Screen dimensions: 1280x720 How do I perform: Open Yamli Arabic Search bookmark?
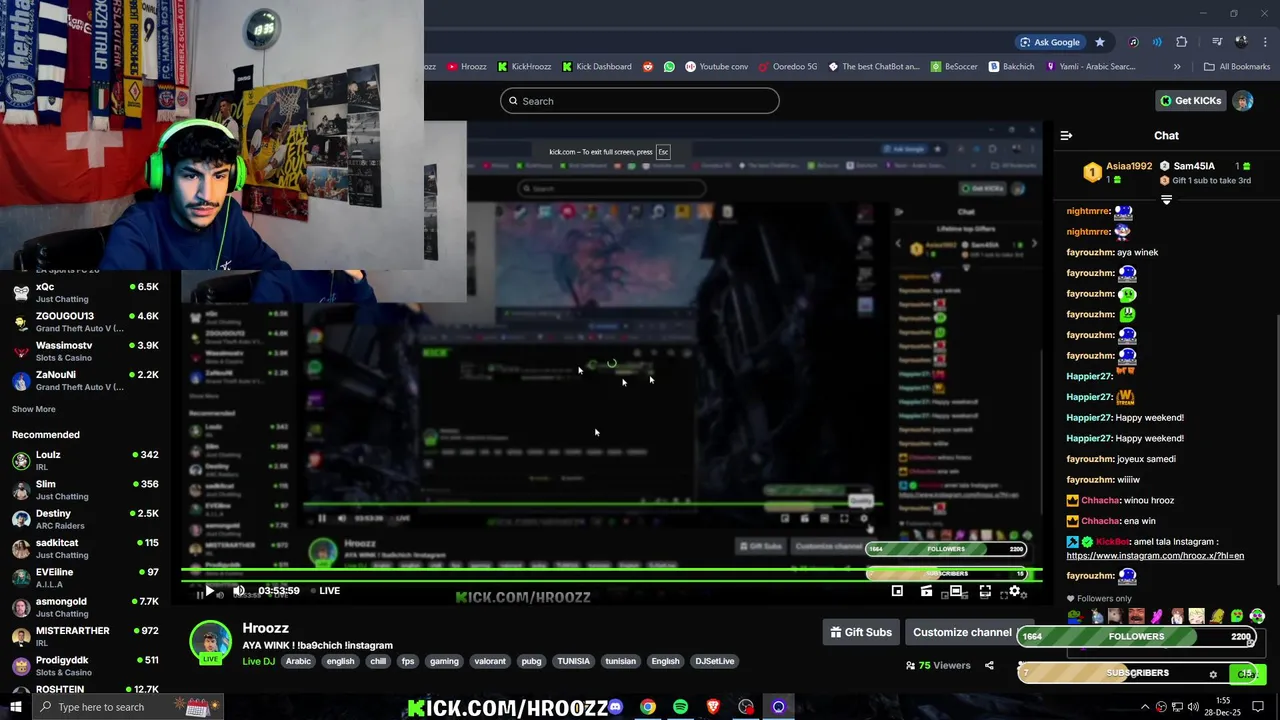[1091, 67]
